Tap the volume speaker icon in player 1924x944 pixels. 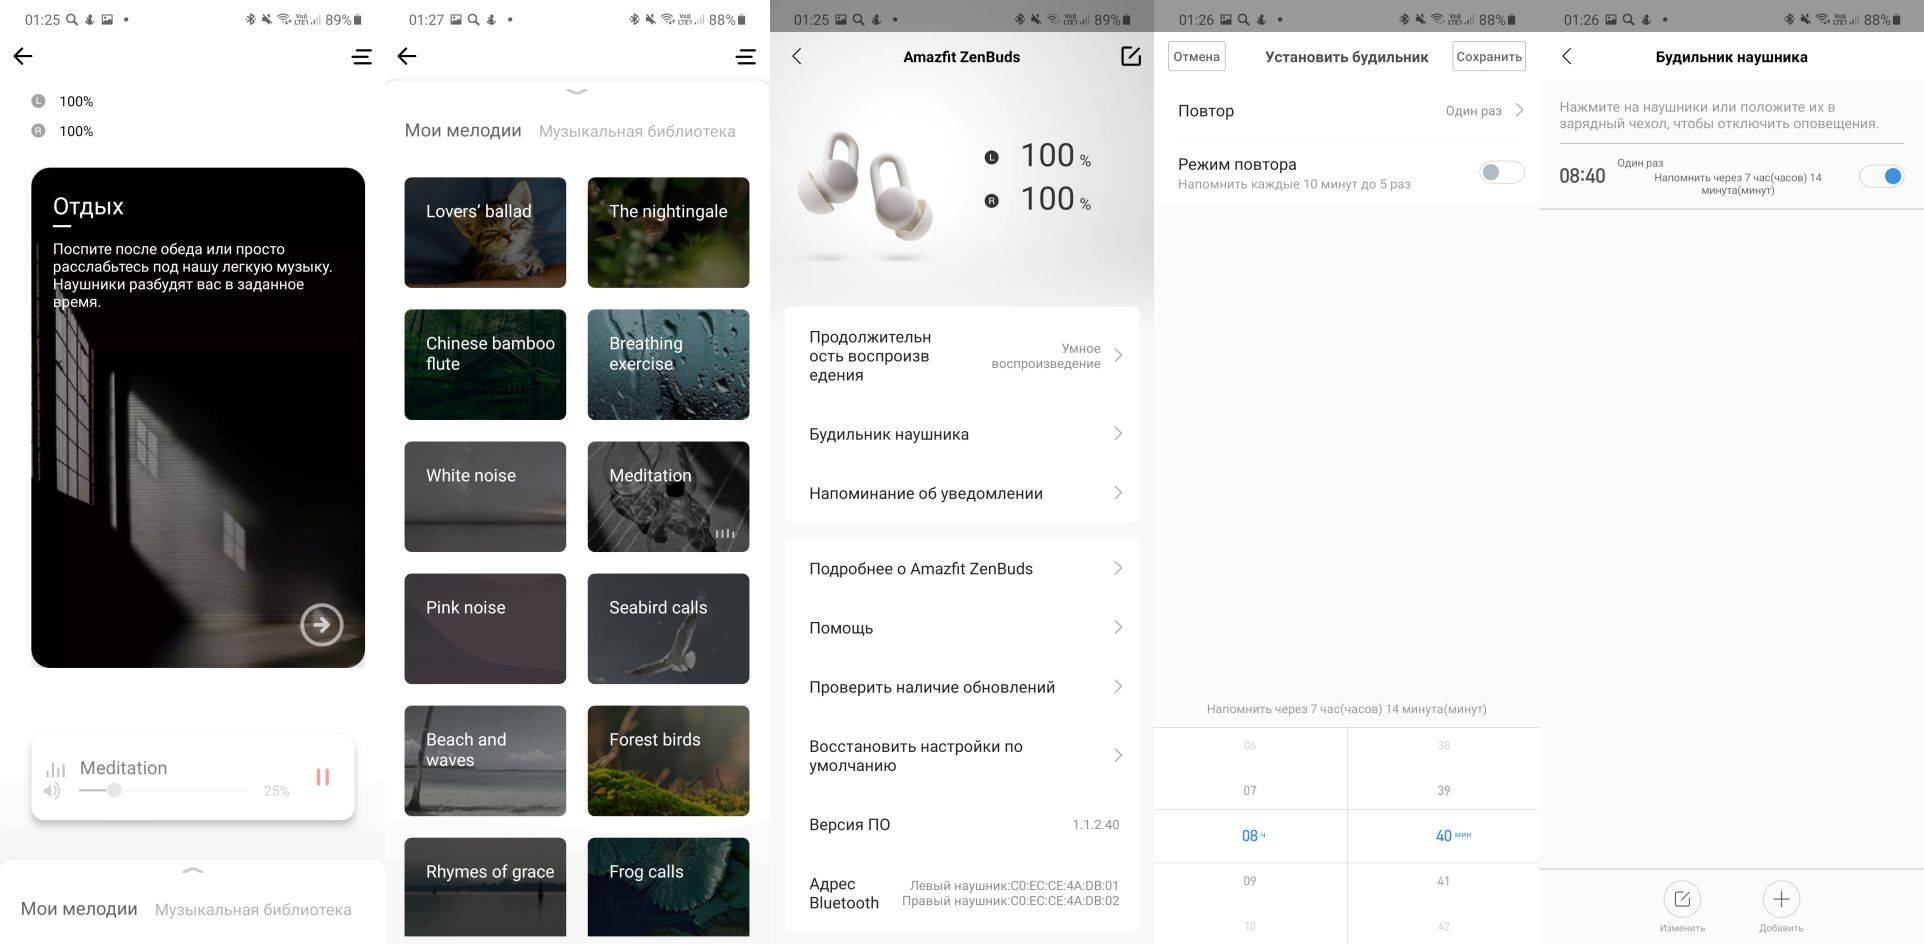coord(52,791)
